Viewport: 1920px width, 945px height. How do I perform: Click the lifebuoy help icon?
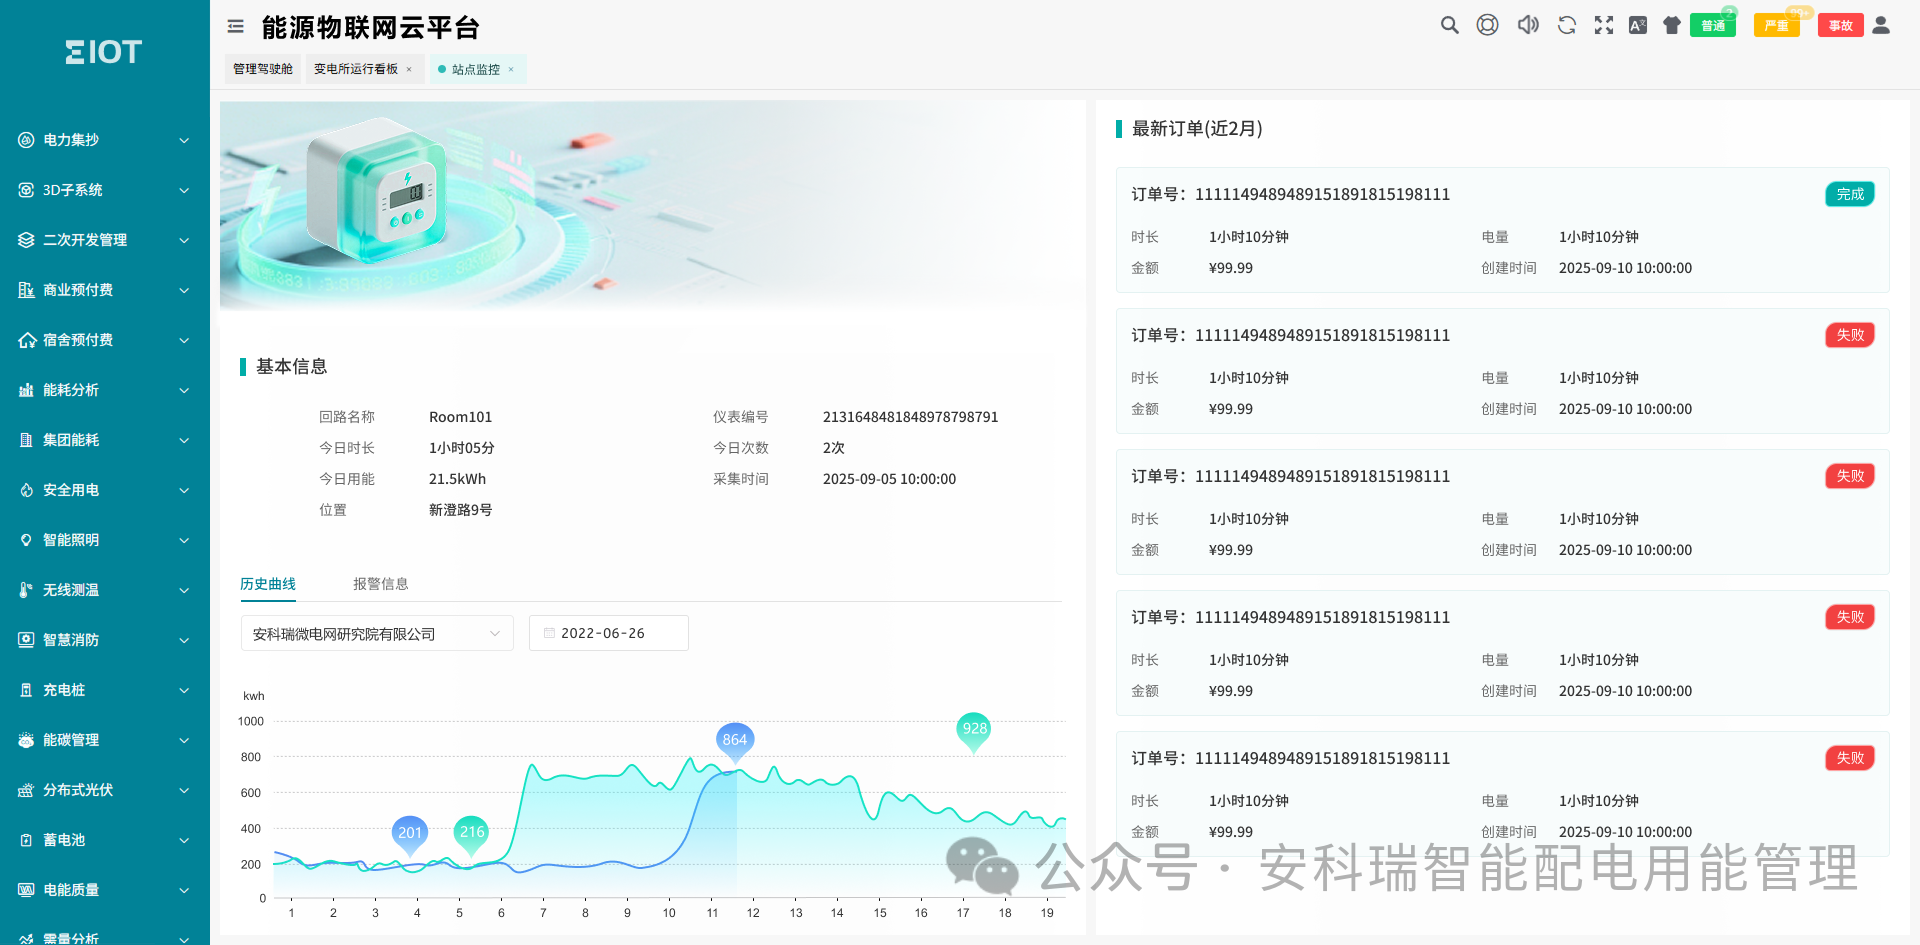(1488, 25)
